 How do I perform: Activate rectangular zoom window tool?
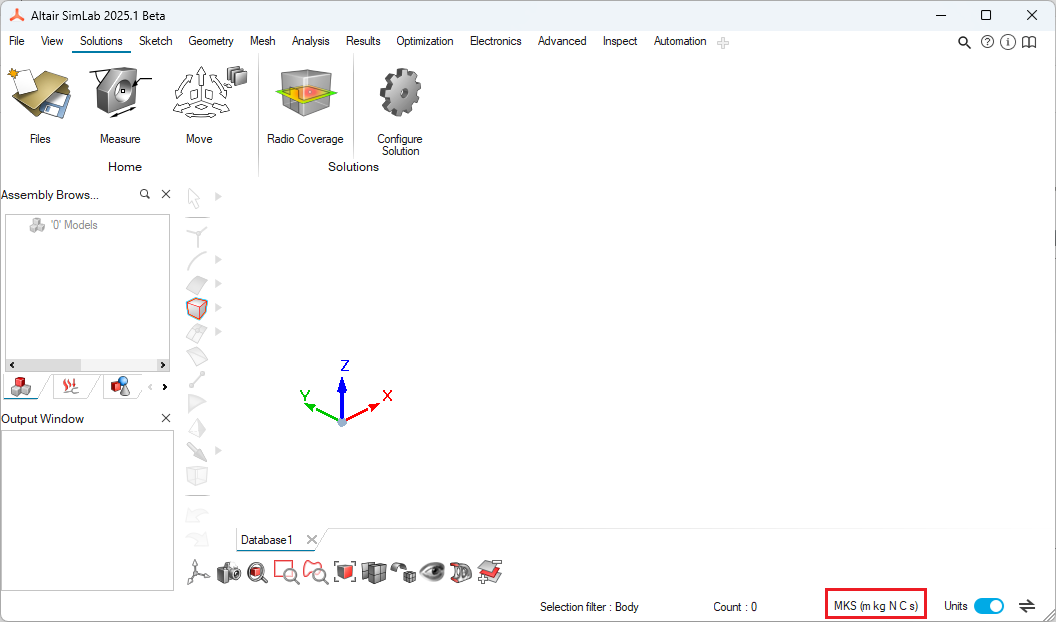287,572
